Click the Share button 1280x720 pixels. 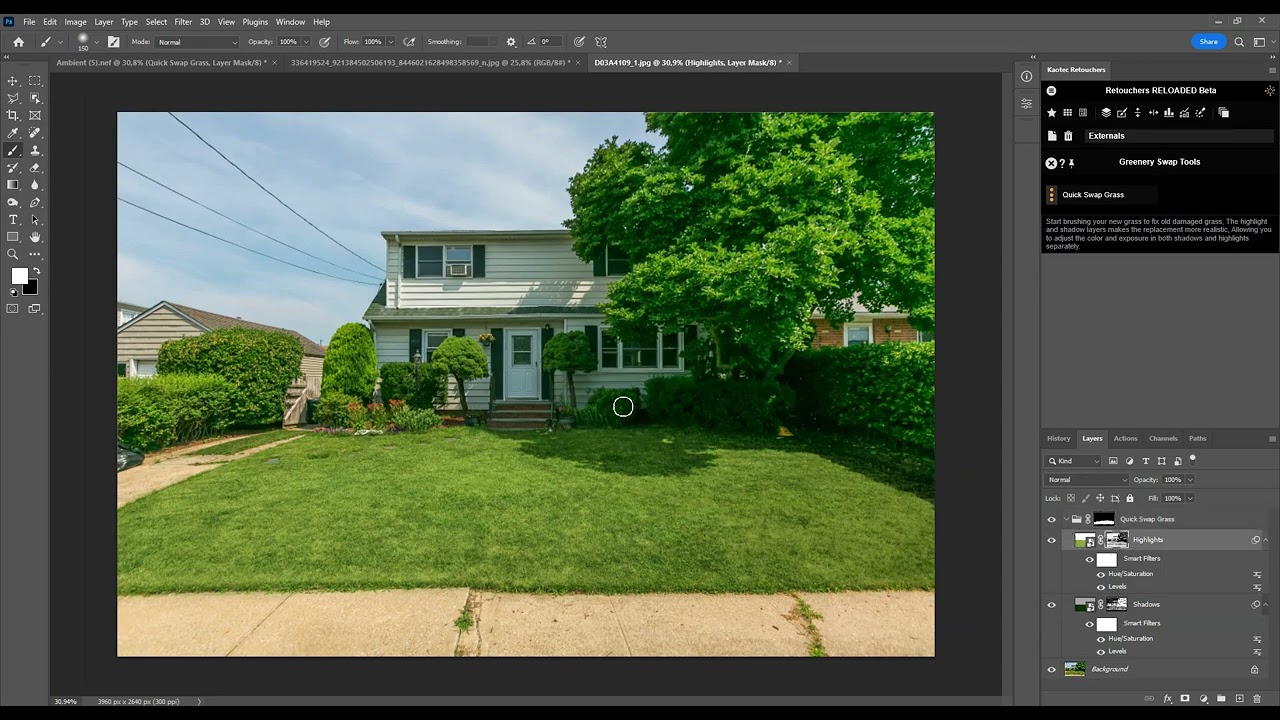pos(1208,42)
